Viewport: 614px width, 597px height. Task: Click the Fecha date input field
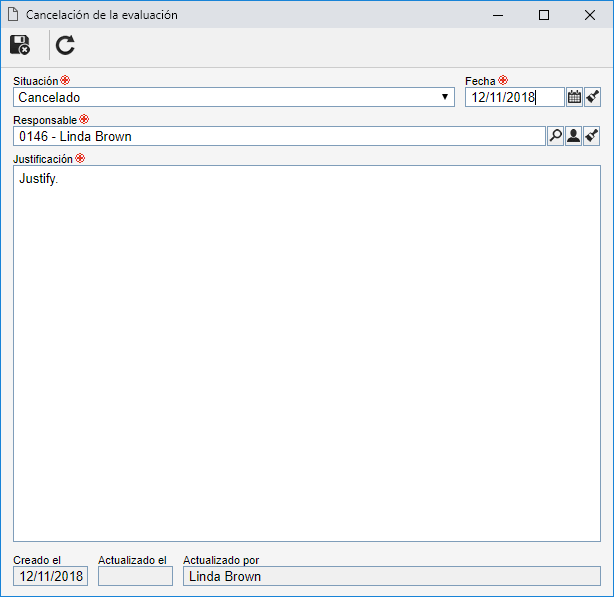515,97
